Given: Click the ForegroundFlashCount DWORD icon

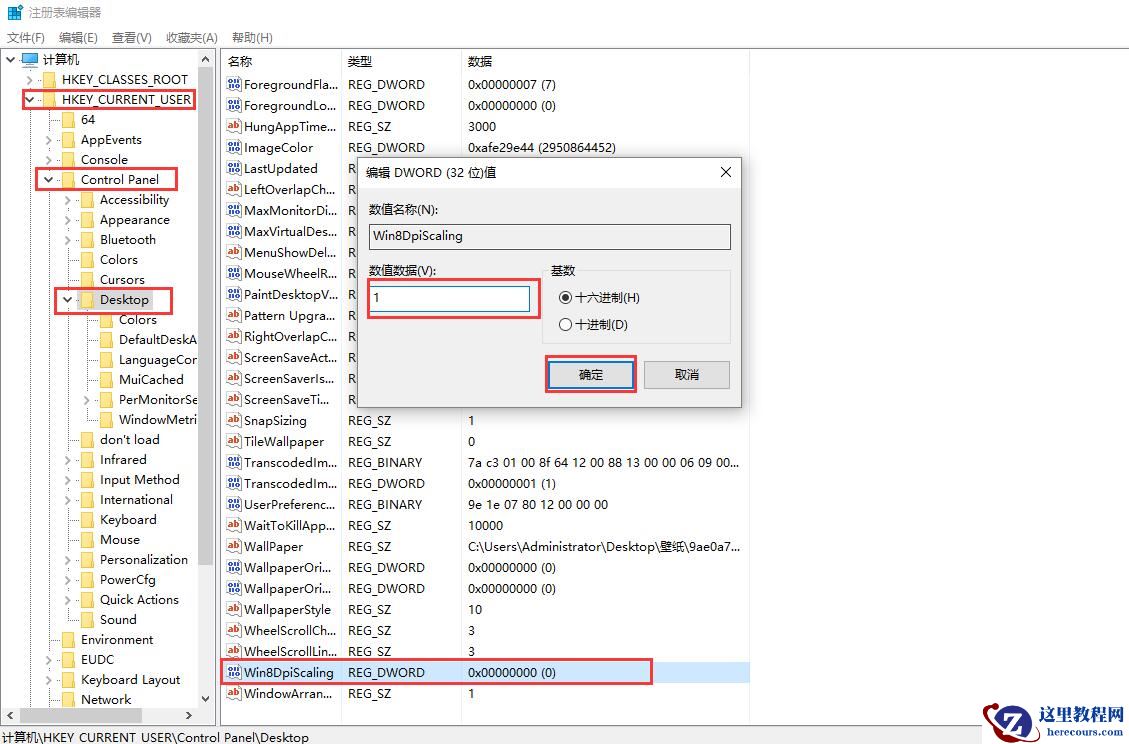Looking at the screenshot, I should [235, 84].
